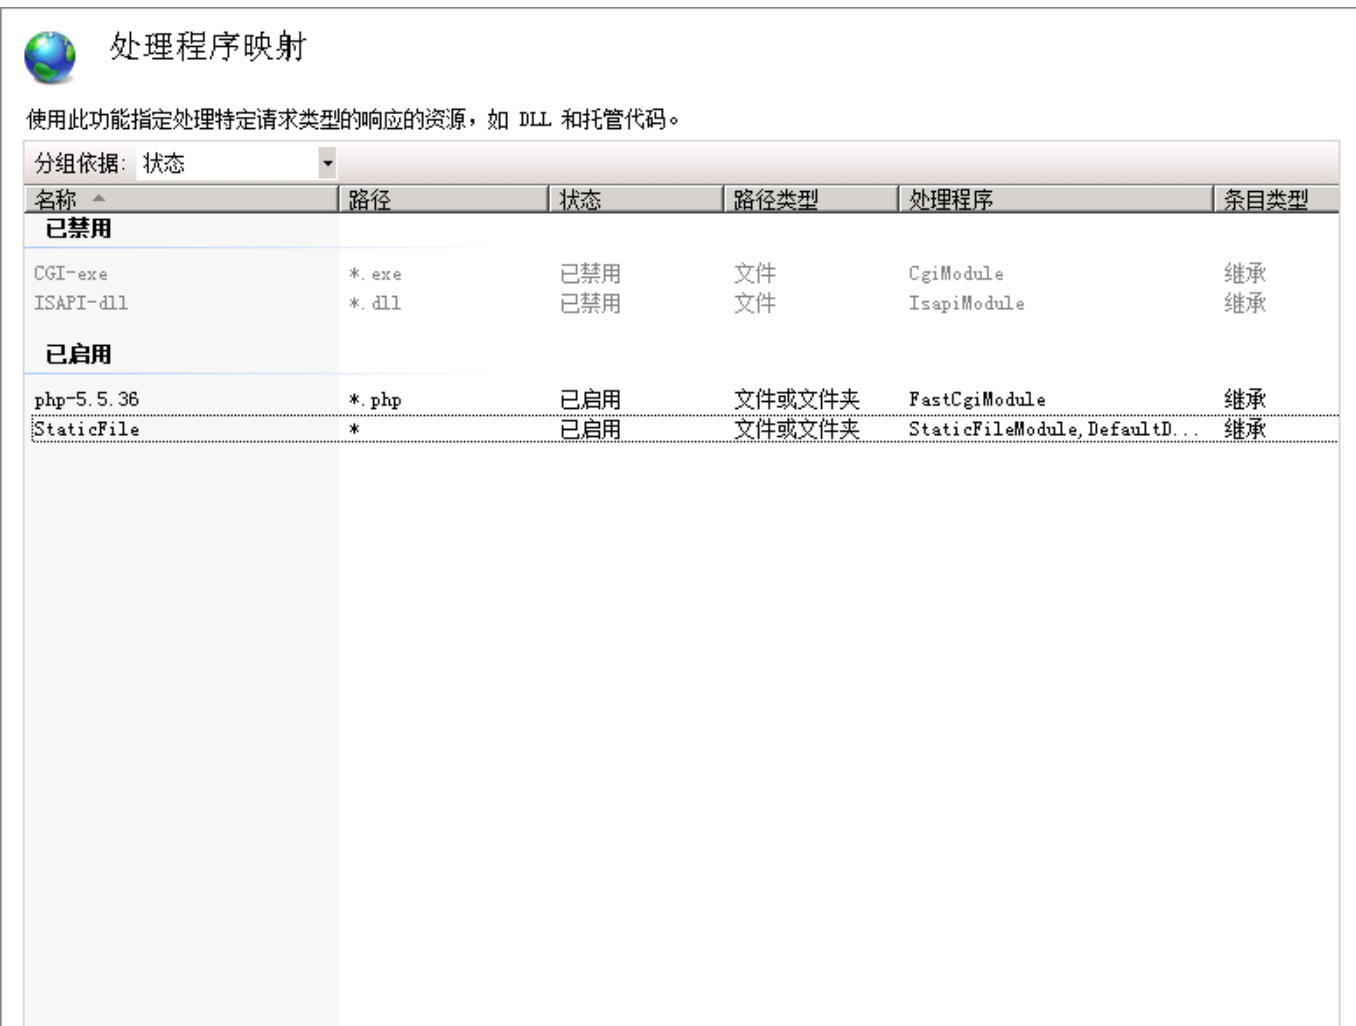Image resolution: width=1356 pixels, height=1026 pixels.
Task: Click the globe icon beside 处理程序映射
Action: click(x=50, y=57)
